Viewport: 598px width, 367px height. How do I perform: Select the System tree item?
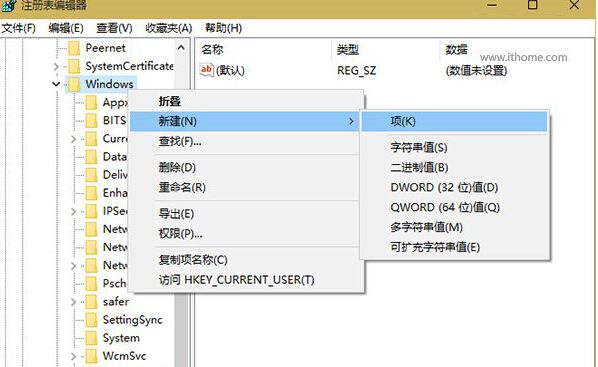(x=121, y=338)
